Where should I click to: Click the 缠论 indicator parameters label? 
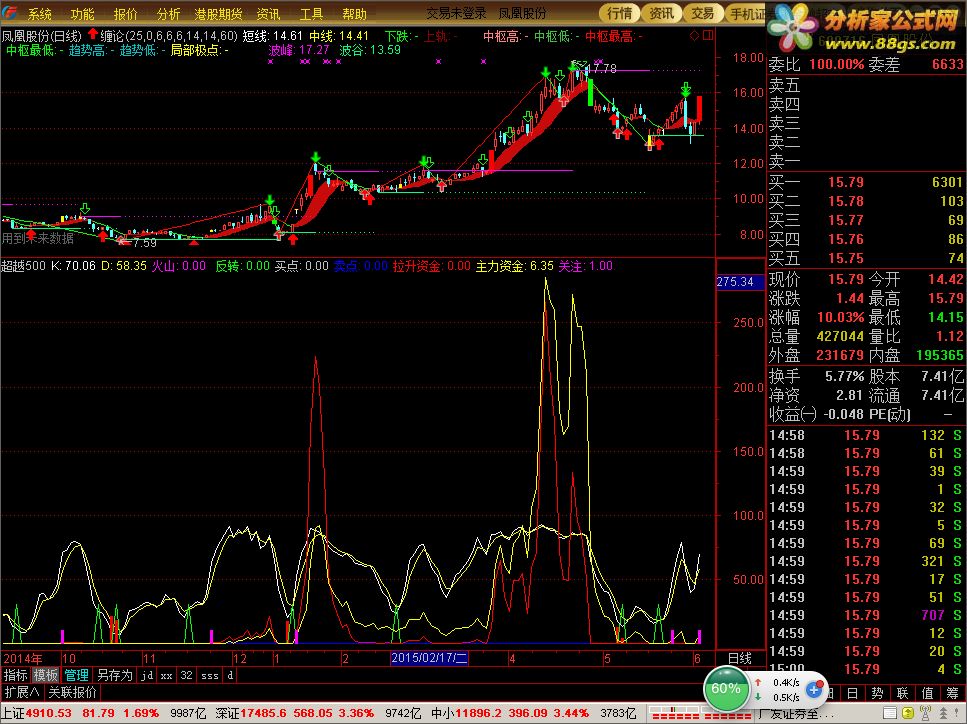169,36
